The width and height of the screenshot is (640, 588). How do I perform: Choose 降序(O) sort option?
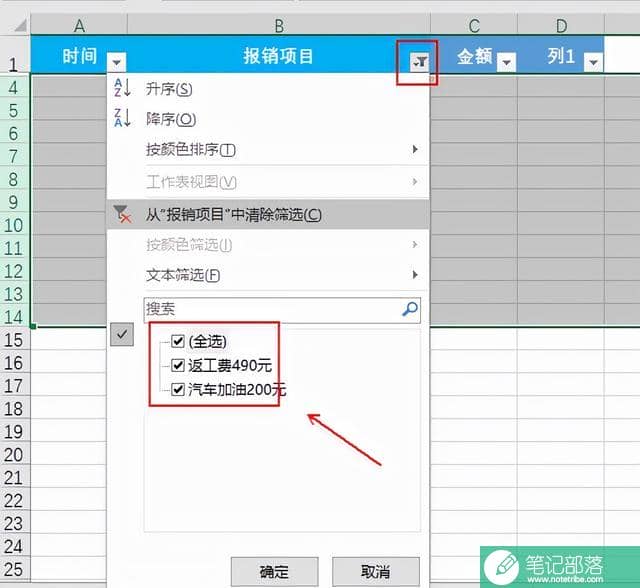click(x=268, y=119)
